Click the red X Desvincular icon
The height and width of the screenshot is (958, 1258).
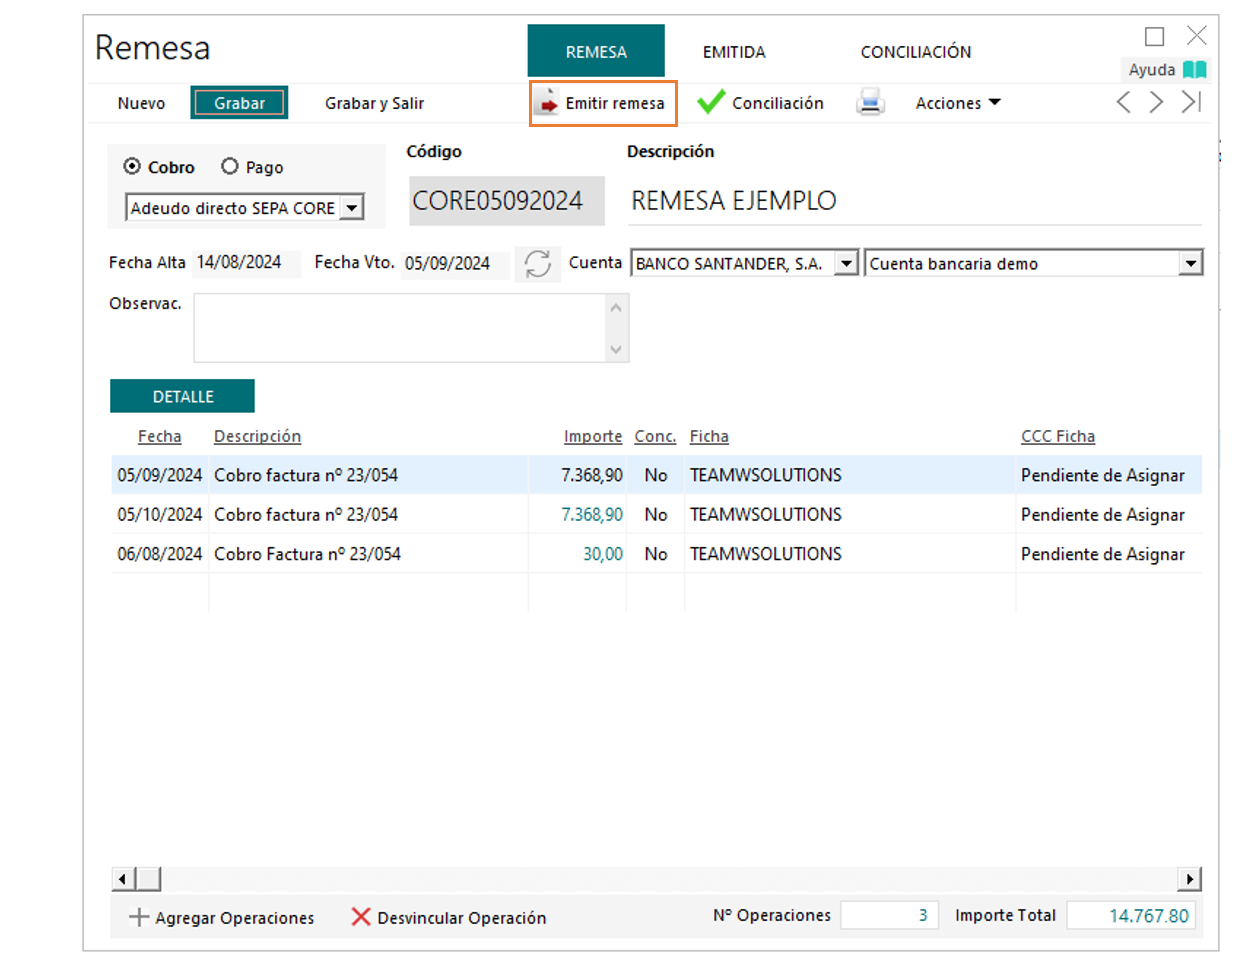tap(361, 917)
